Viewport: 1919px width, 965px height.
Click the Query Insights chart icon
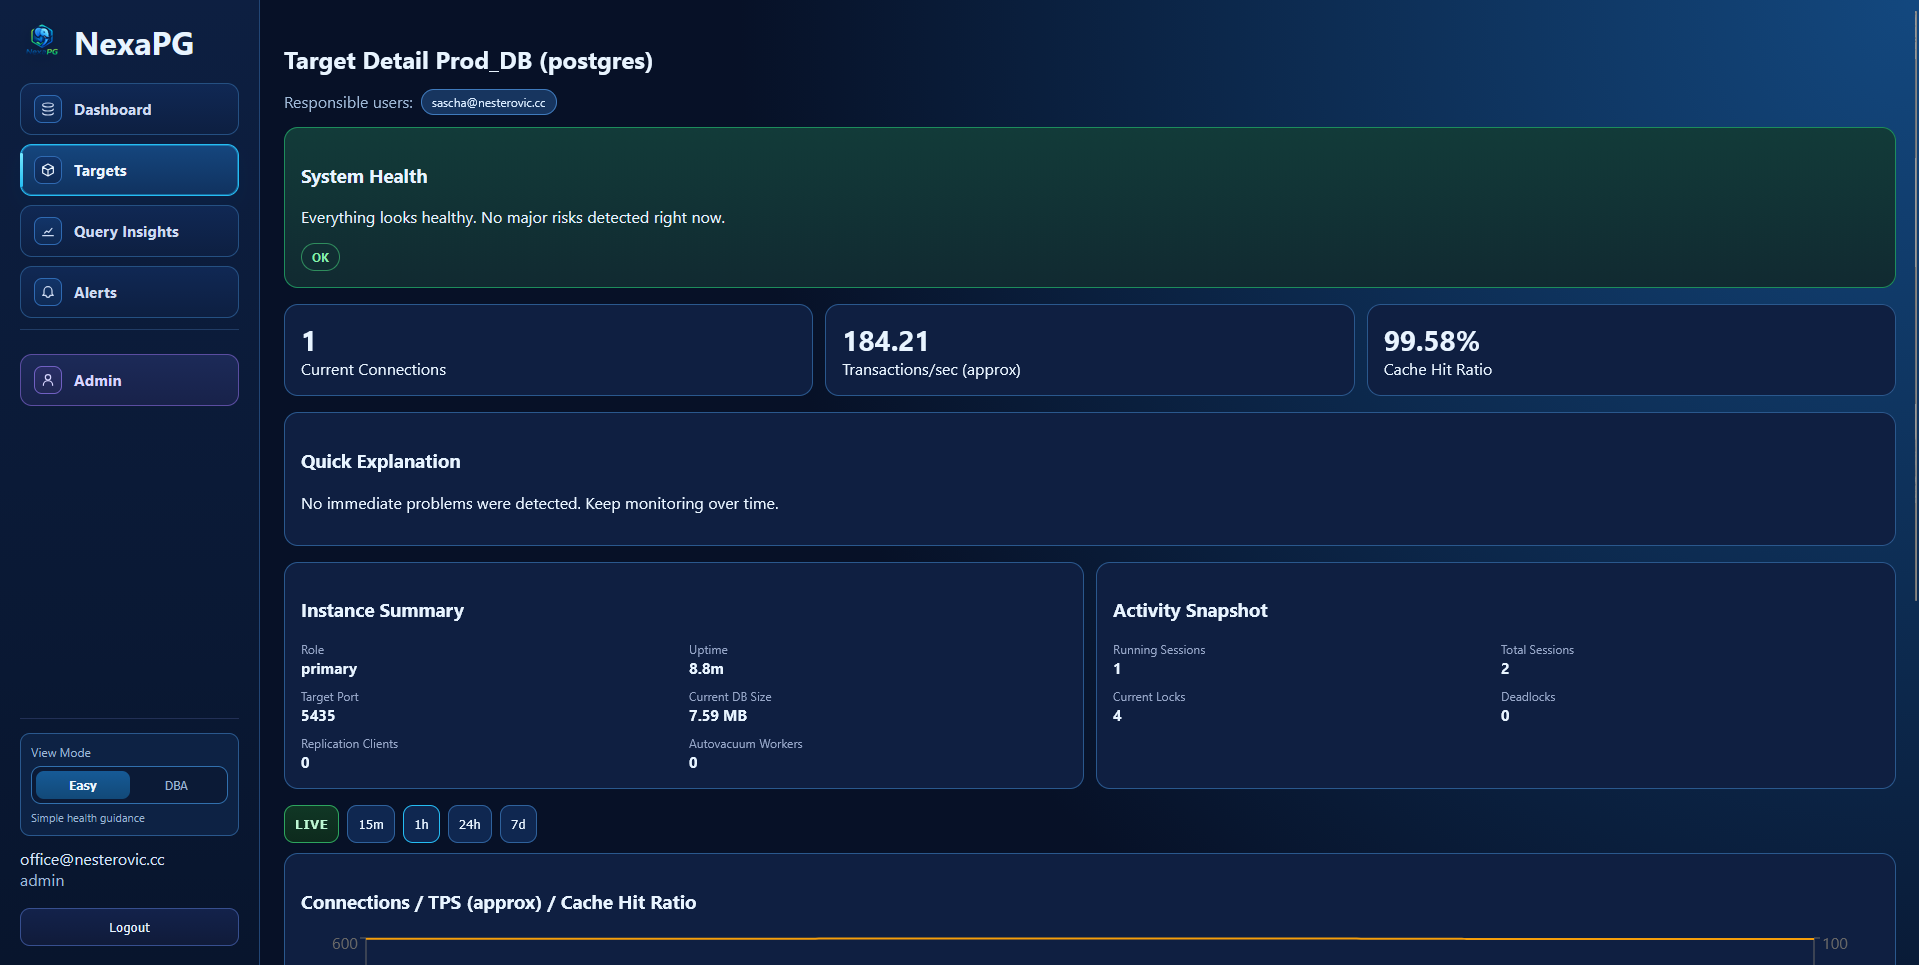[48, 231]
